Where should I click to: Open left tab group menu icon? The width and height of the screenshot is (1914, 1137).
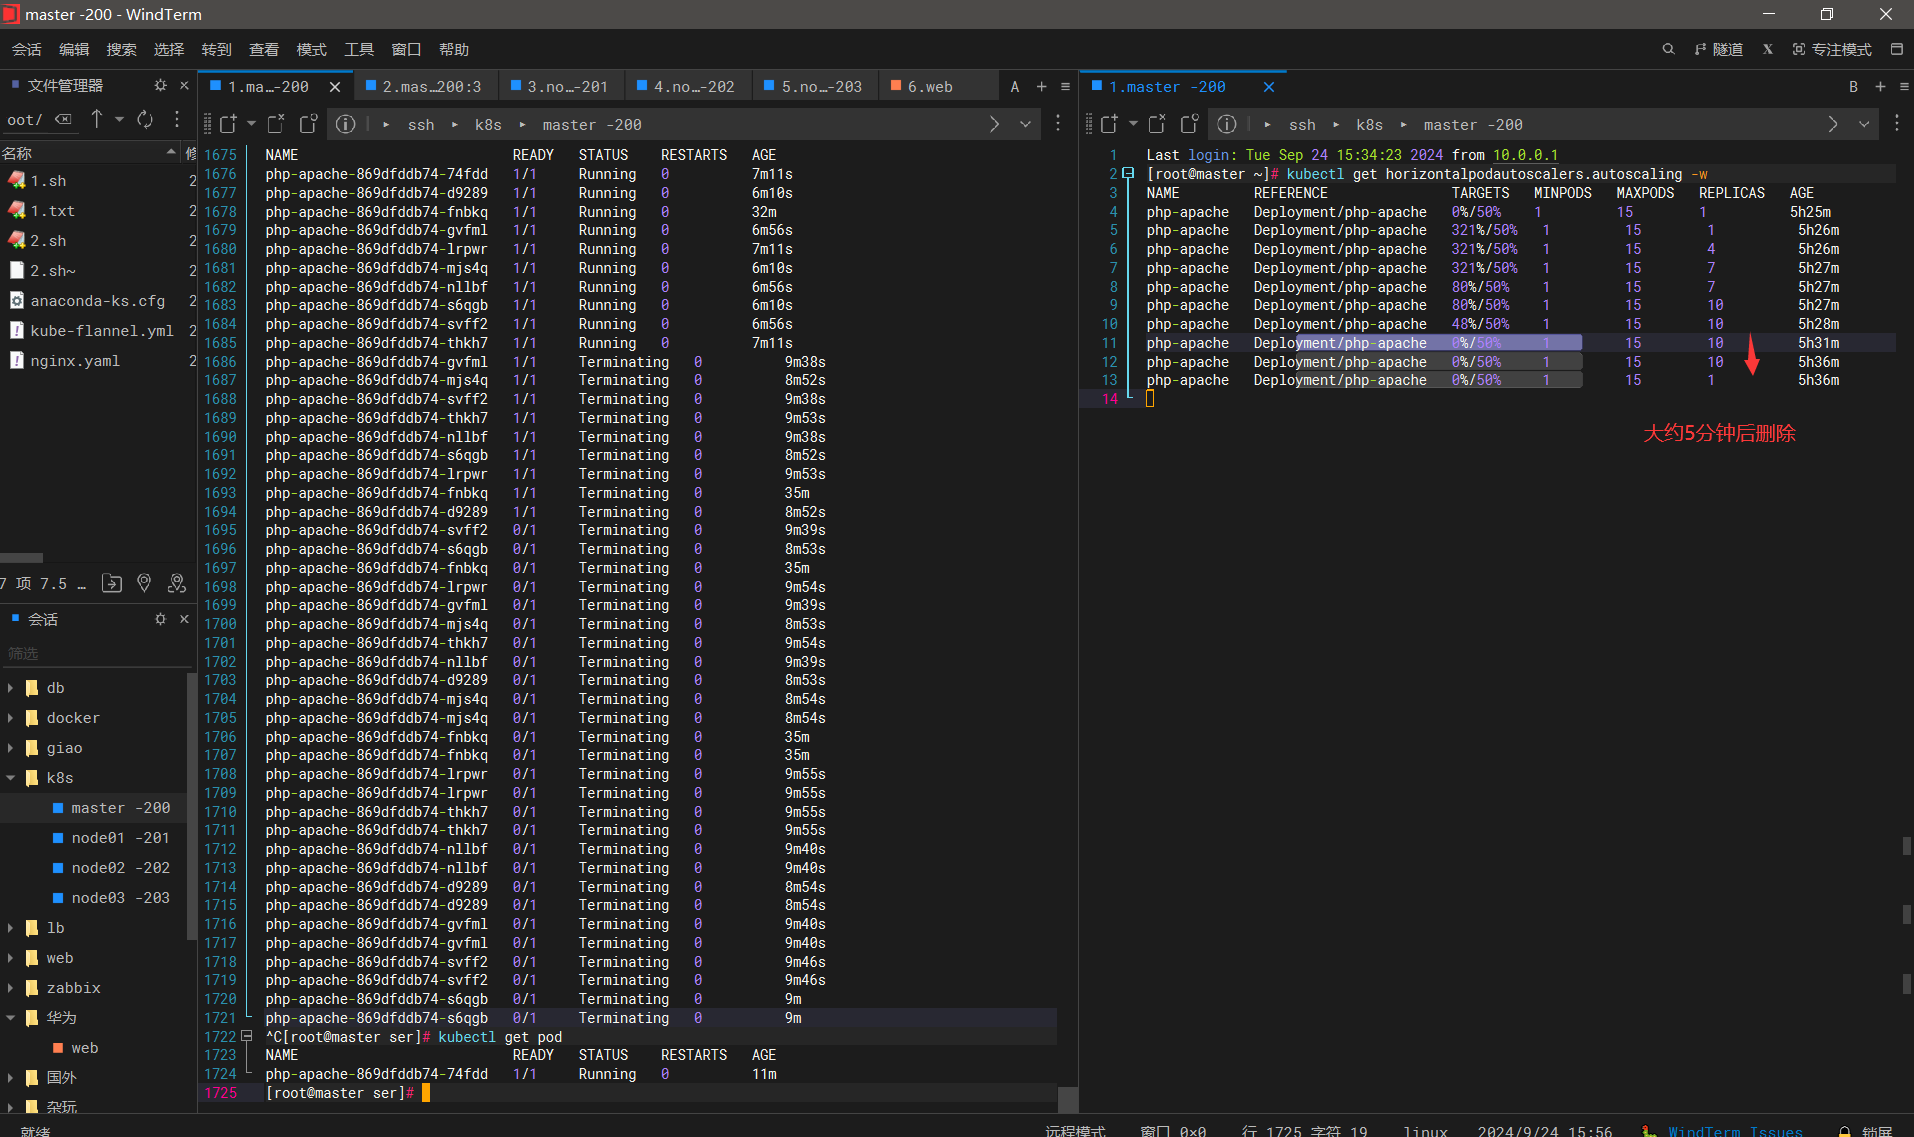click(x=1065, y=87)
